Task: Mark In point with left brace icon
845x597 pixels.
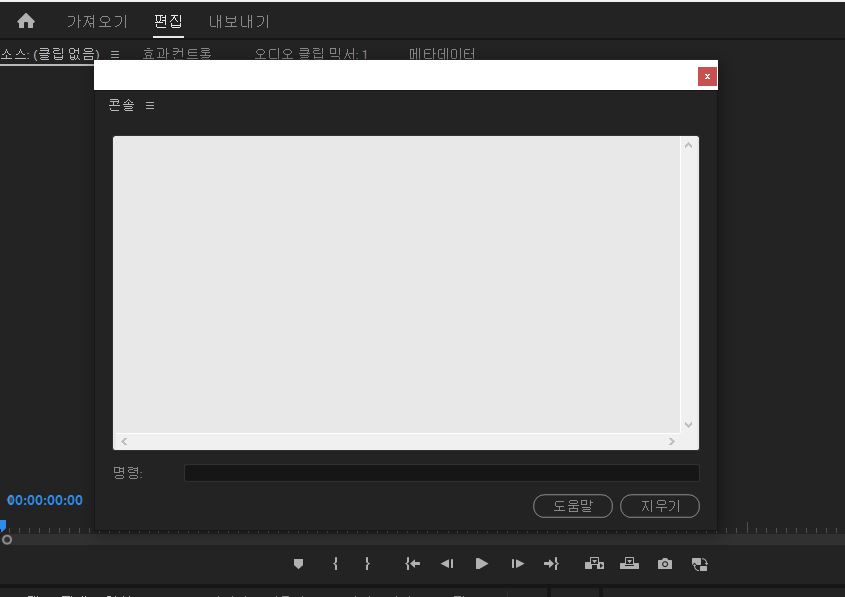Action: [x=335, y=564]
